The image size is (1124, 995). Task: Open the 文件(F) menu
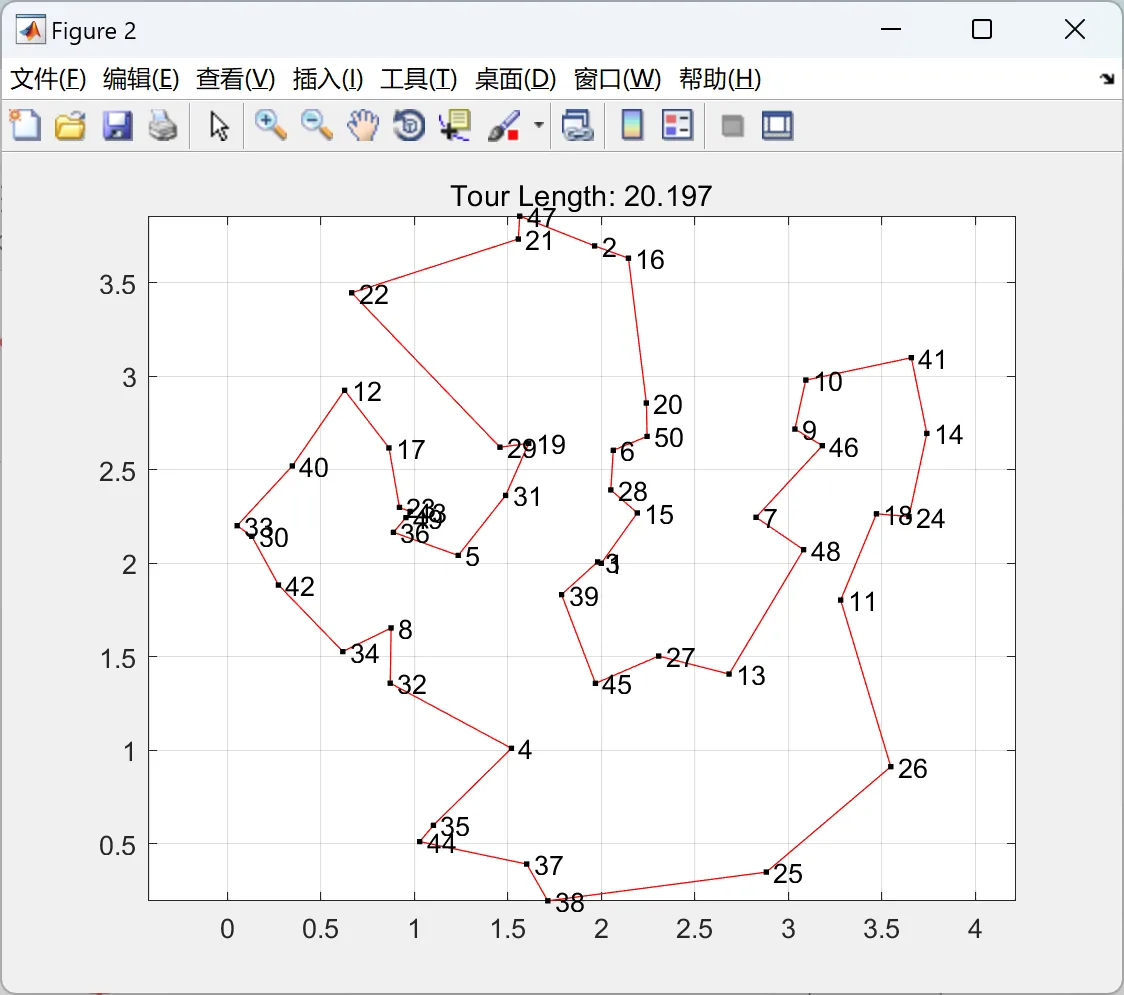[48, 79]
